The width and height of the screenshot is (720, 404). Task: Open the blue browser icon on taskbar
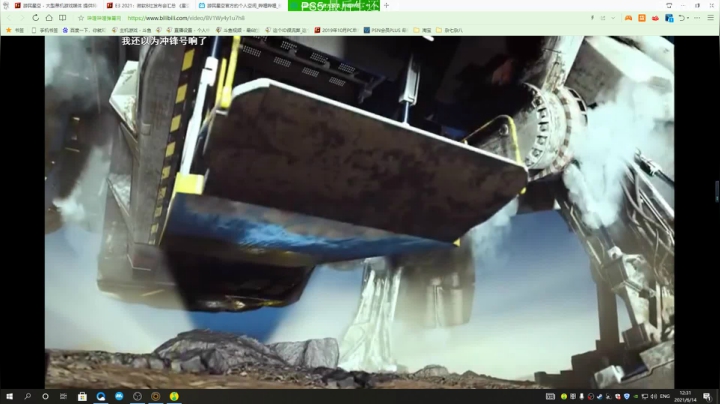point(101,396)
